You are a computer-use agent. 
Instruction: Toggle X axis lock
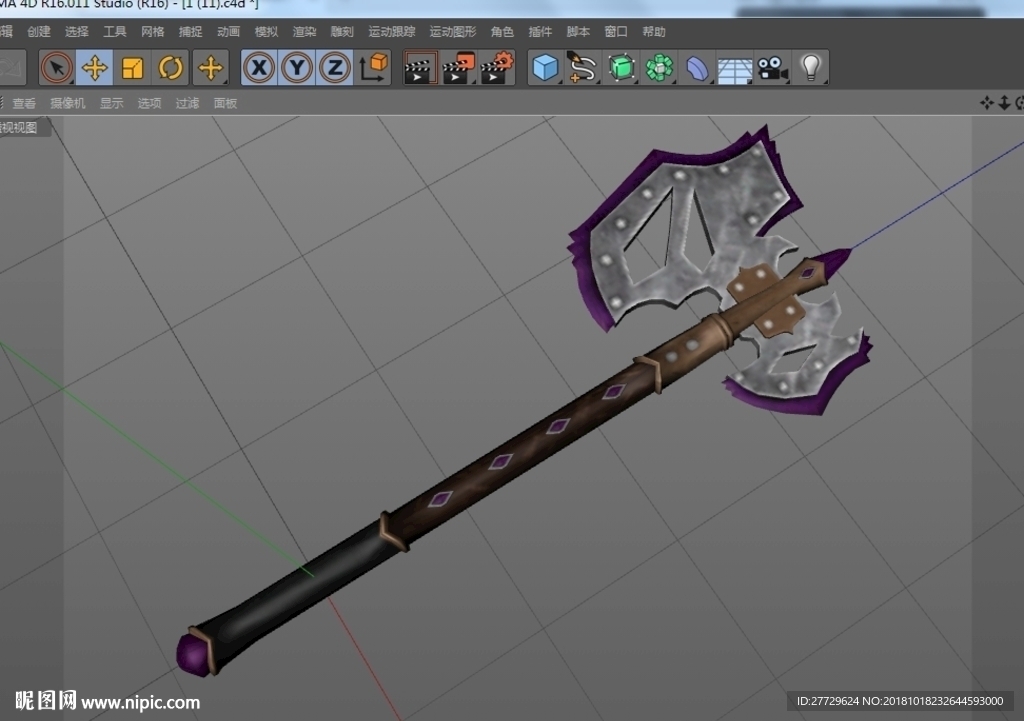tap(259, 68)
